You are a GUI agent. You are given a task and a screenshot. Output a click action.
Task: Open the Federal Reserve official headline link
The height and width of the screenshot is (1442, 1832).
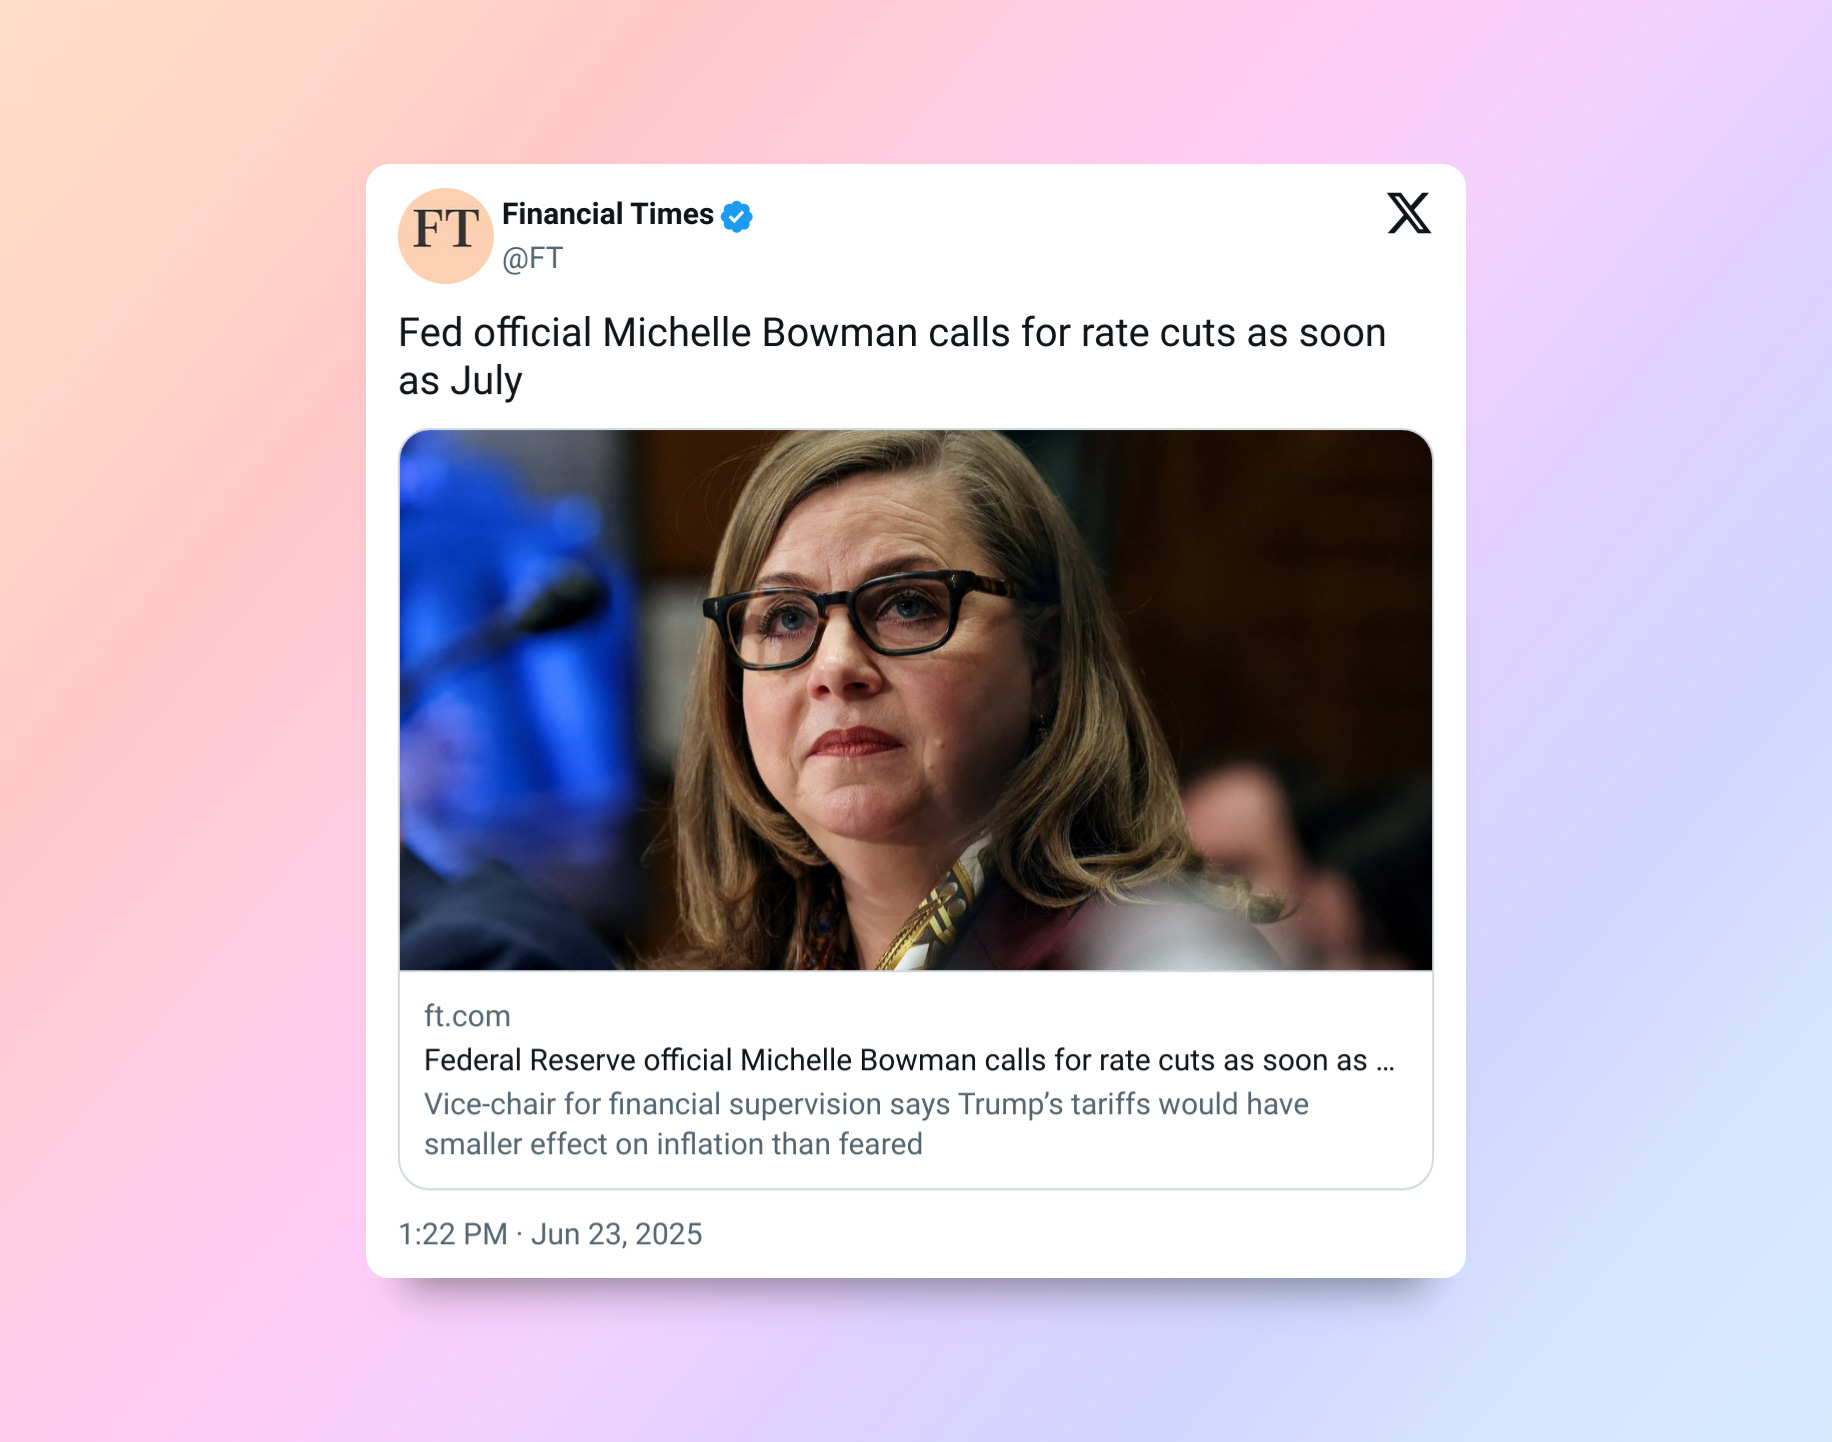(909, 1060)
